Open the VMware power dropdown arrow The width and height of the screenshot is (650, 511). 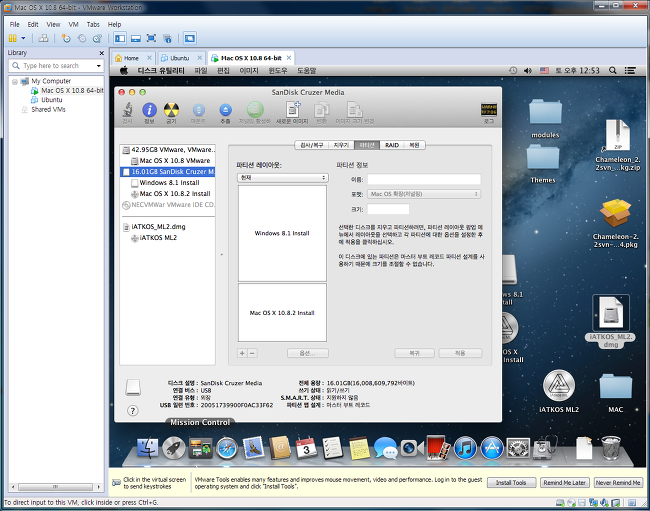(x=23, y=39)
